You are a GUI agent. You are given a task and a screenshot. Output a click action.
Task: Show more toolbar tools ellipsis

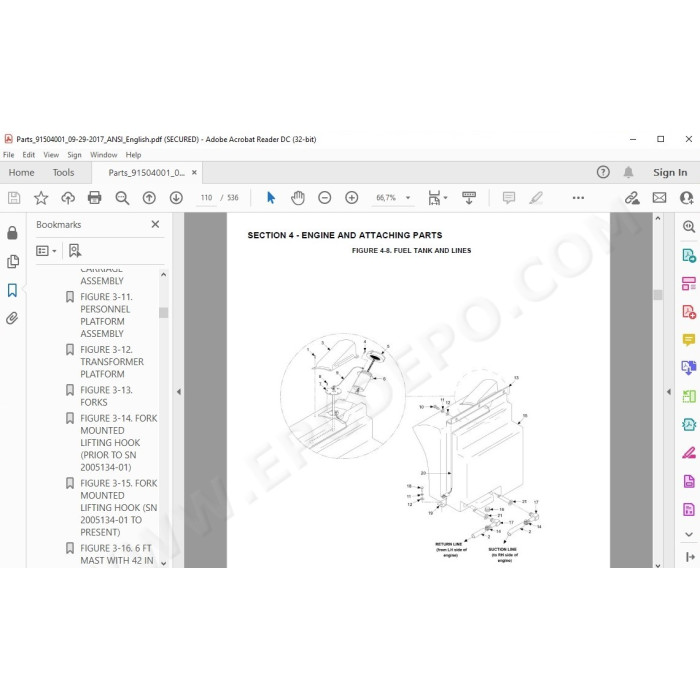click(x=578, y=198)
